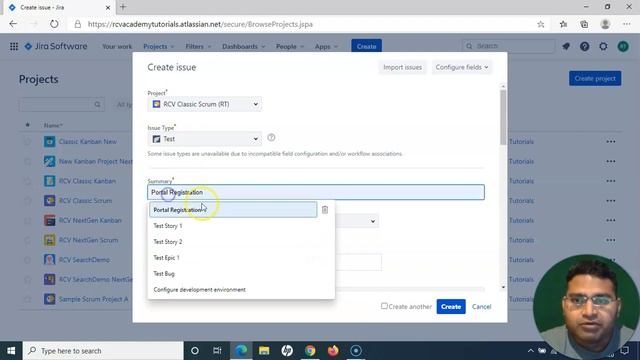Open the browser settings and more menu
The width and height of the screenshot is (640, 360).
pyautogui.click(x=627, y=24)
